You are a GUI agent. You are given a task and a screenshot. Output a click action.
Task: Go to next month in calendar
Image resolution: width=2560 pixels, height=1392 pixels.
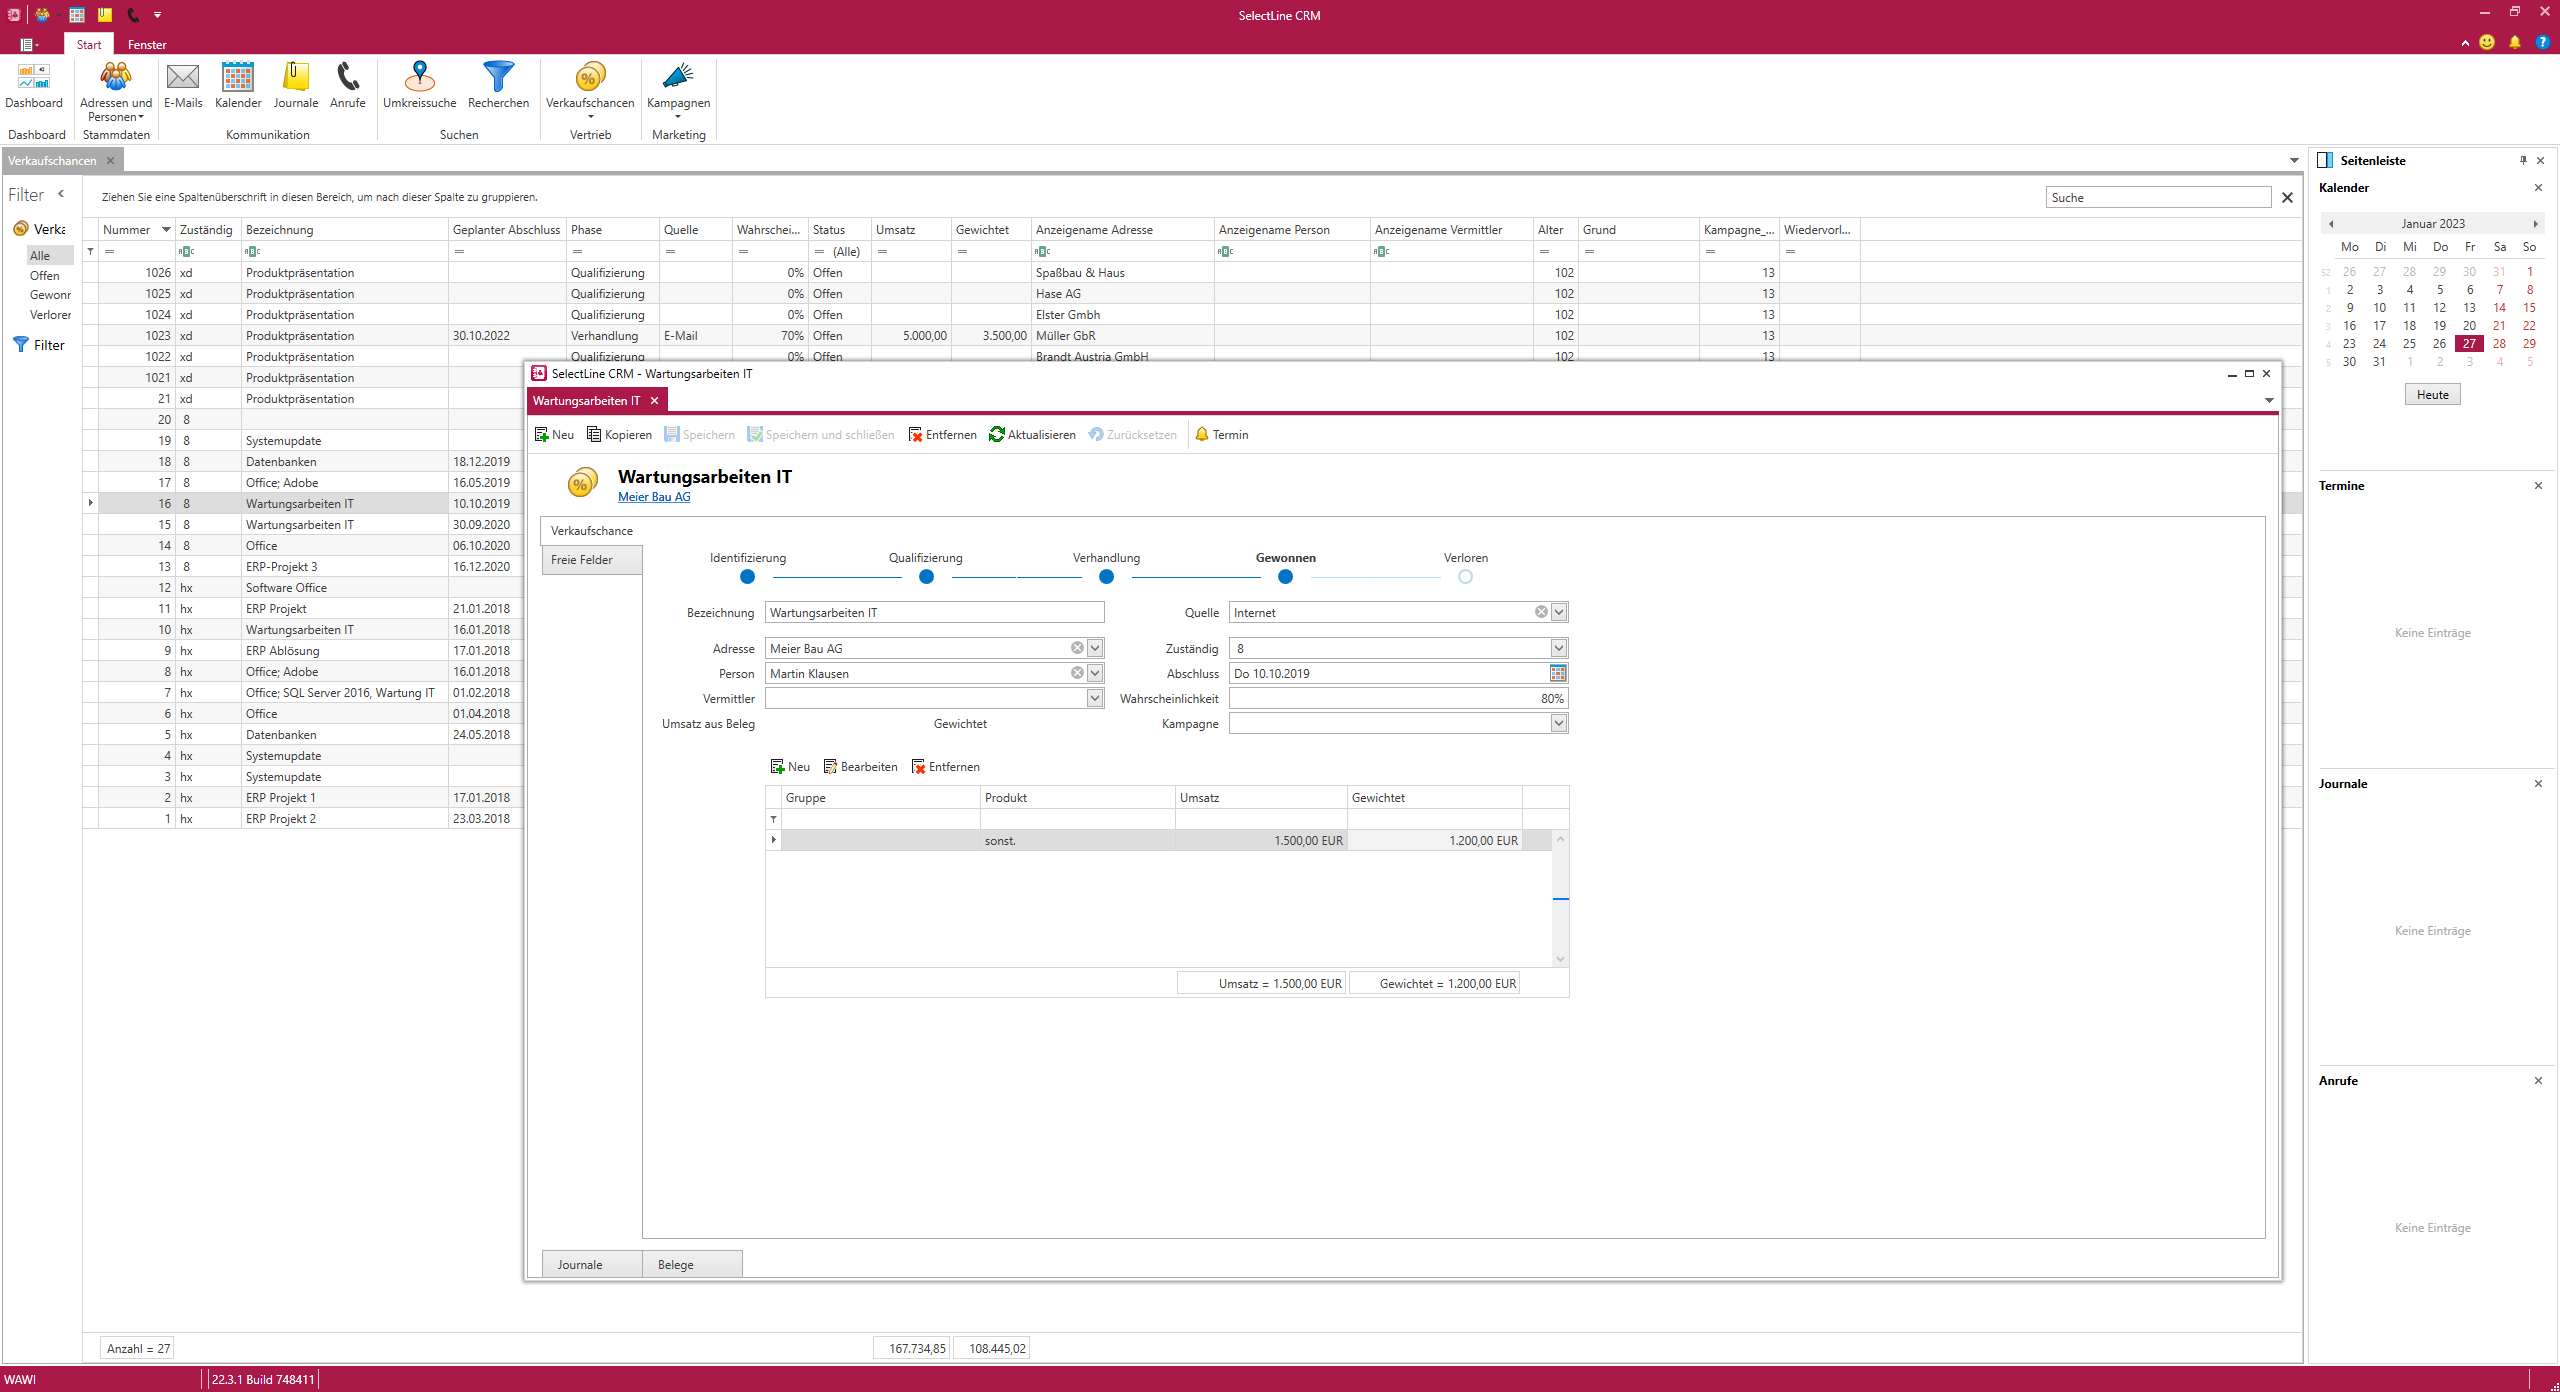2535,224
